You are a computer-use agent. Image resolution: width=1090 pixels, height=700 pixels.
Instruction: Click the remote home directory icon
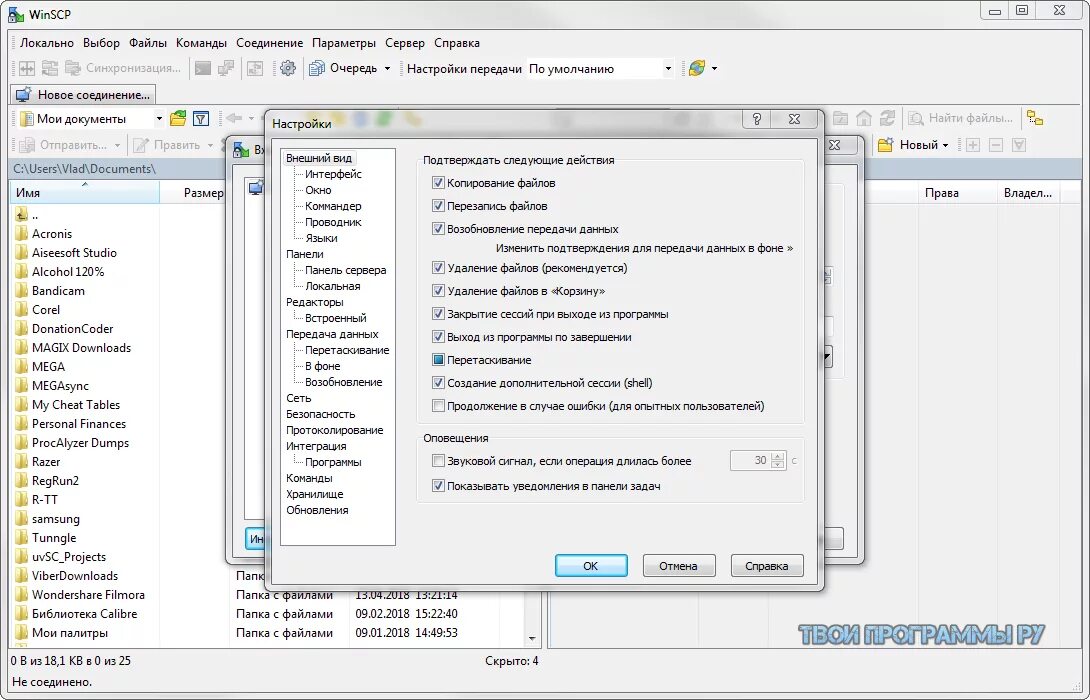(x=863, y=118)
